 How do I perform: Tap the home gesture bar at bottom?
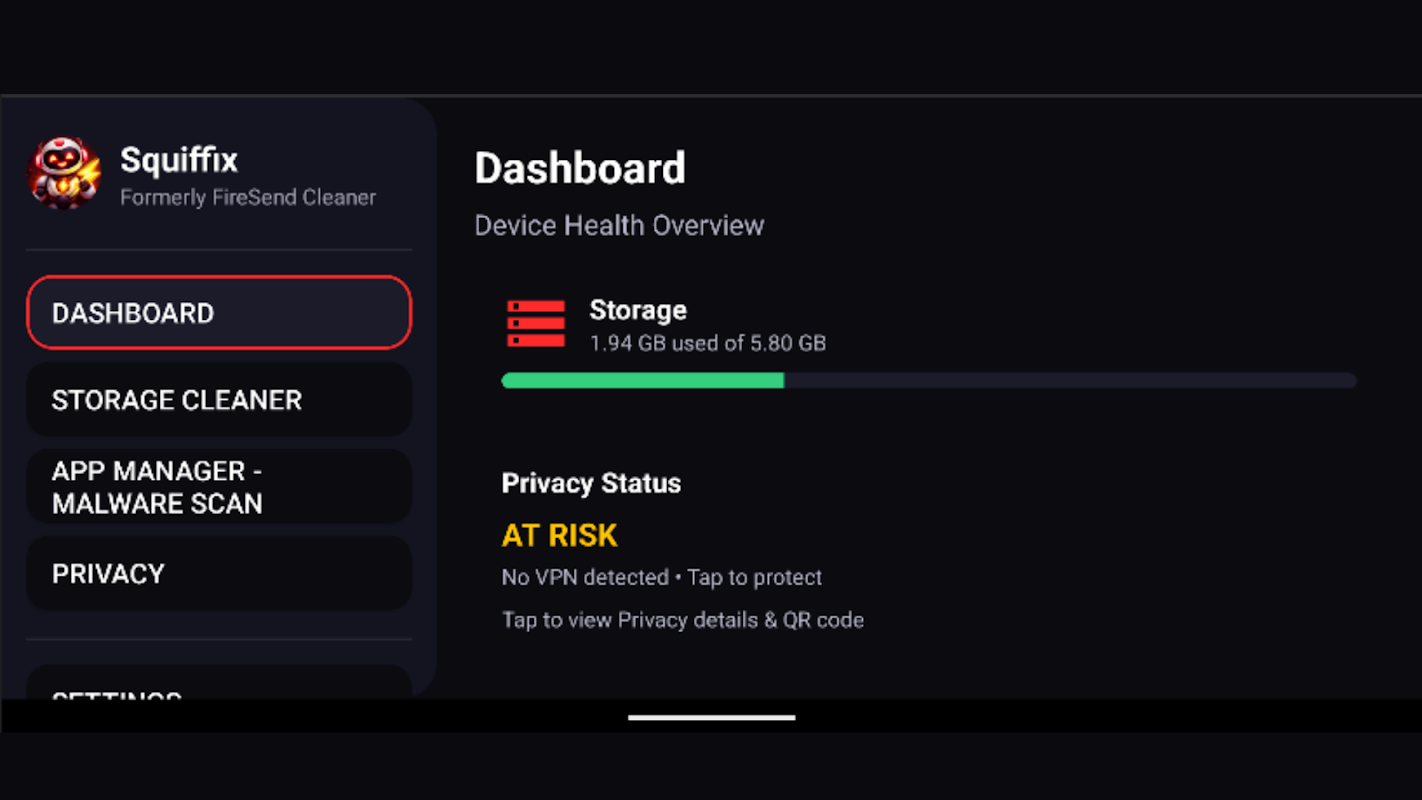point(711,717)
